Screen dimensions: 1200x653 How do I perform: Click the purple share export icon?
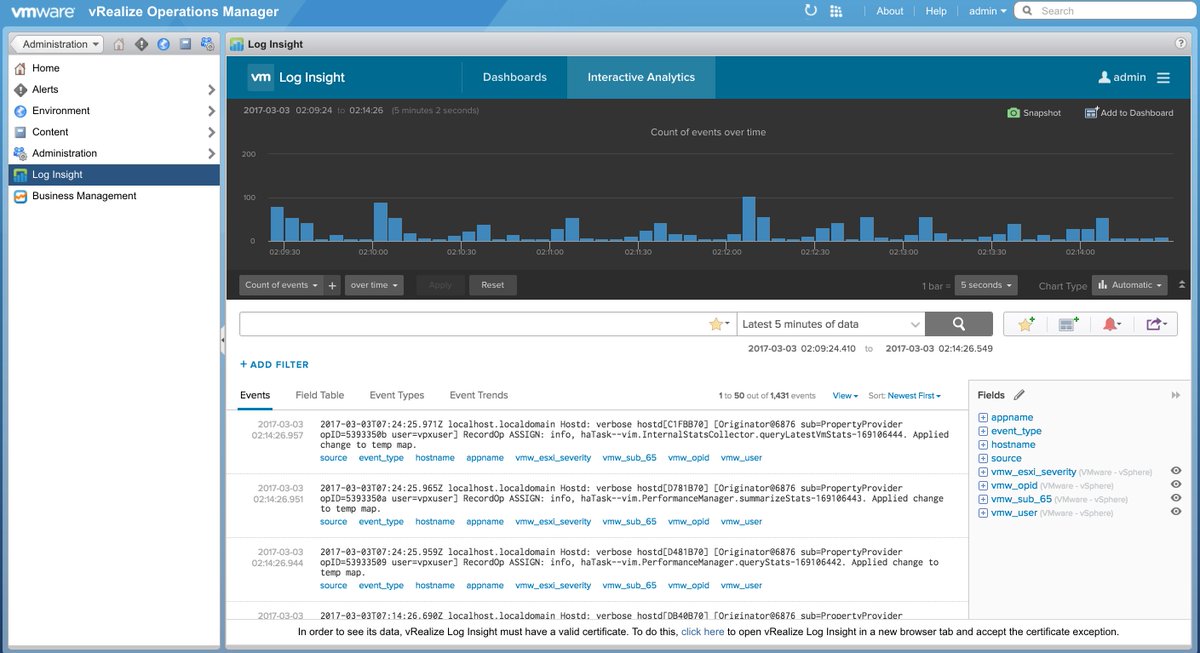click(1155, 324)
